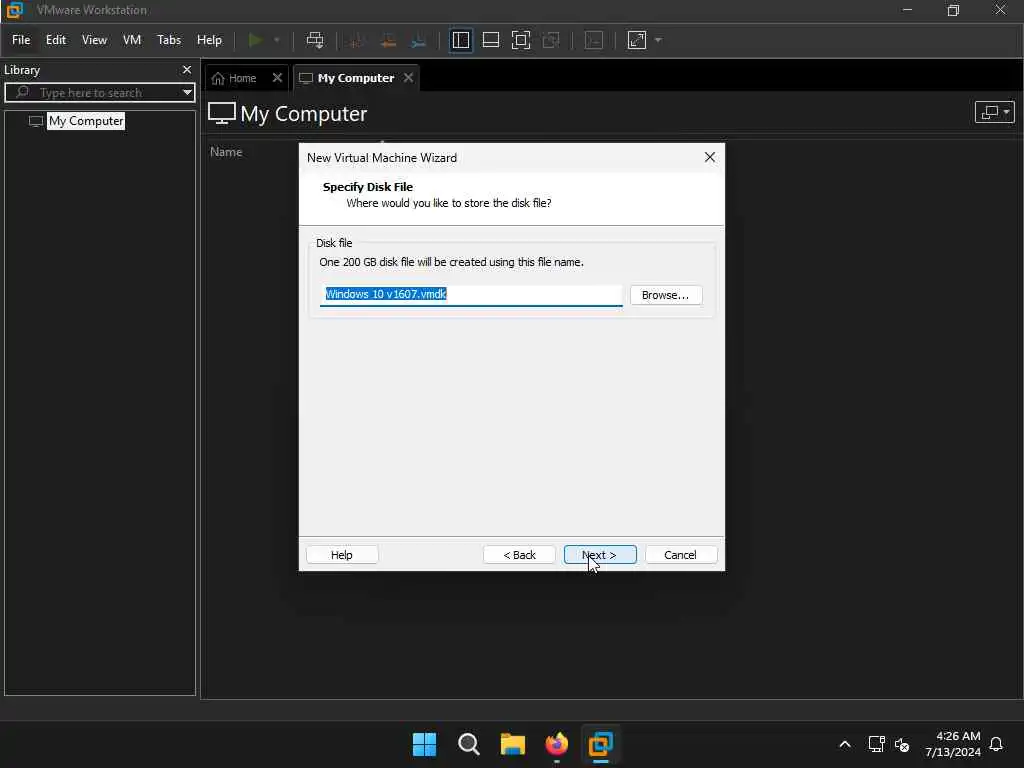This screenshot has height=768, width=1024.
Task: Click the Revert to Snapshot icon
Action: tap(388, 40)
